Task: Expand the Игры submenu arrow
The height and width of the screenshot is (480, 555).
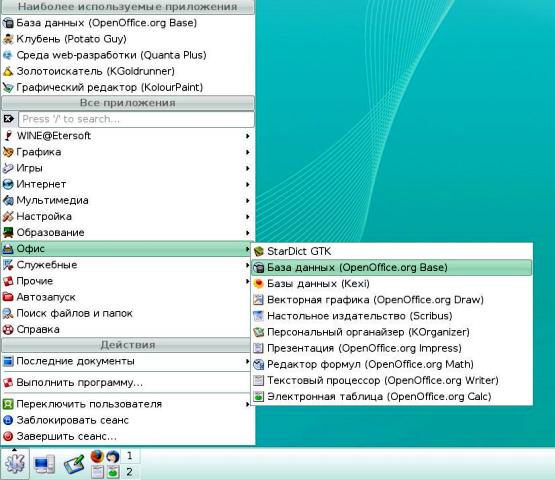Action: (248, 168)
